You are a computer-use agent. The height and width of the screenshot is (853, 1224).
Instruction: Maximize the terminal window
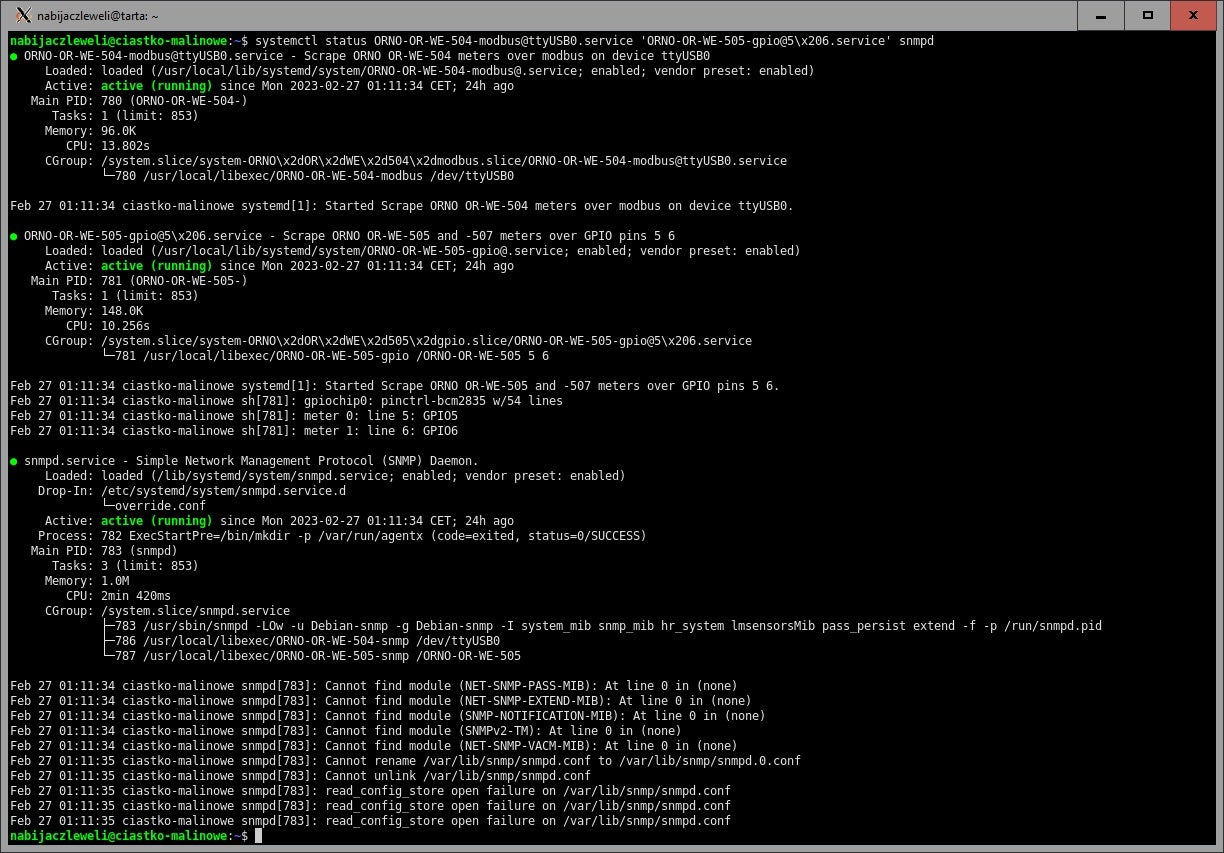point(1148,15)
